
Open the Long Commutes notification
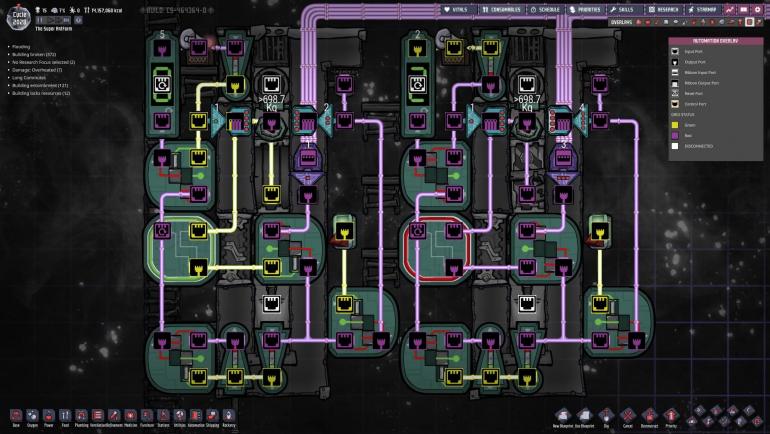pos(28,78)
